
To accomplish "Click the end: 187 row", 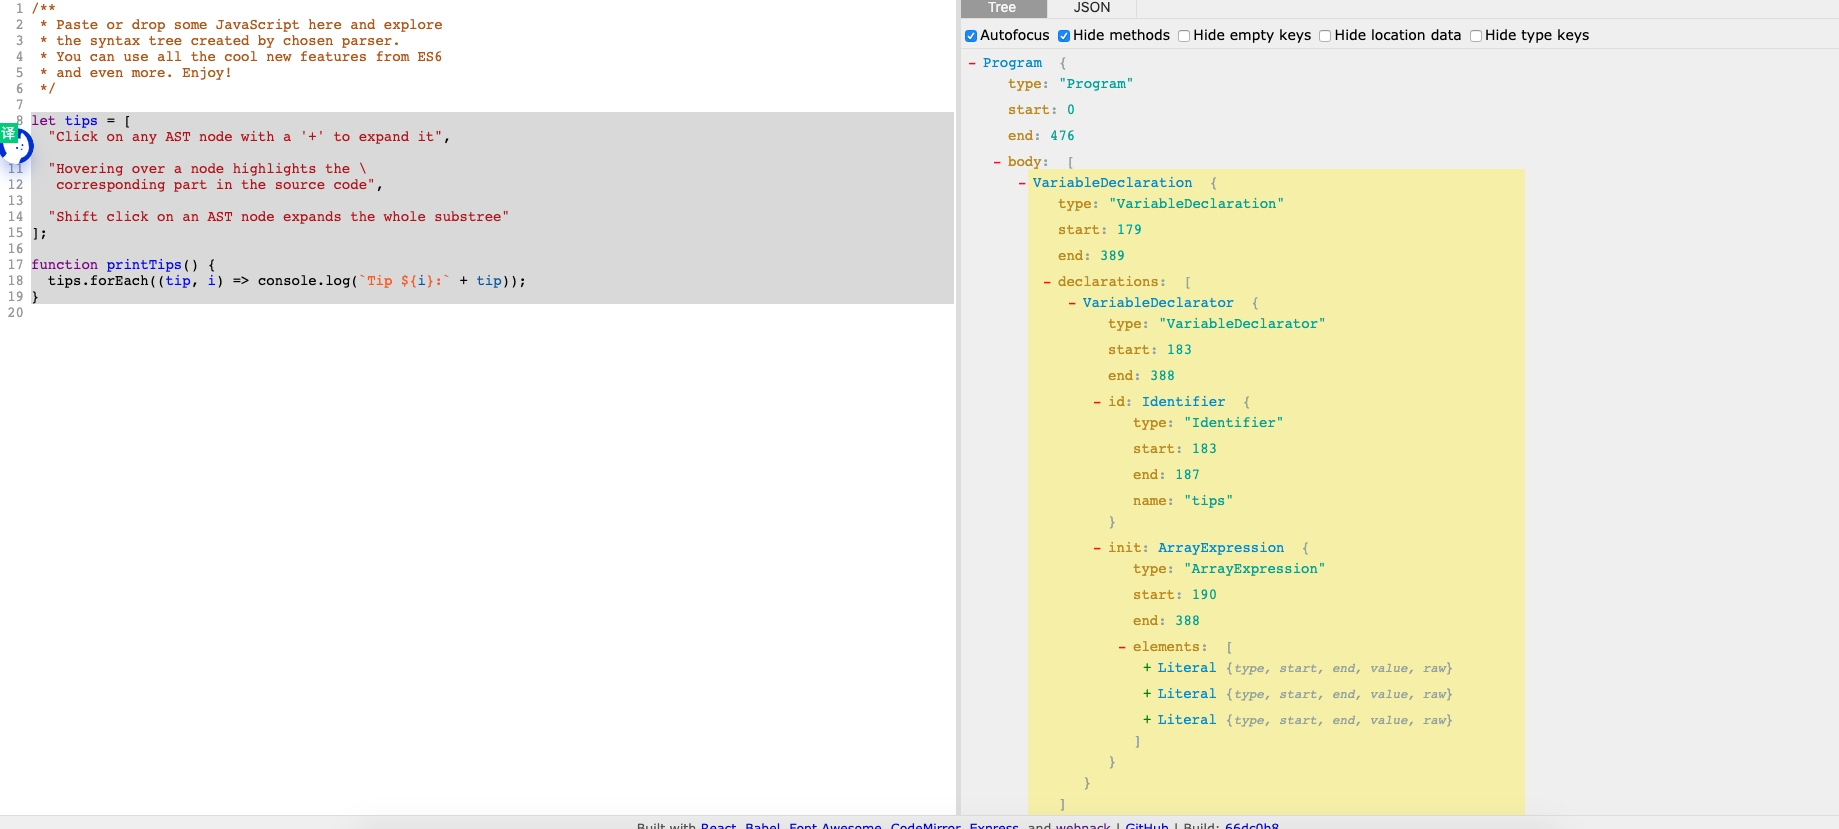I will click(1166, 475).
